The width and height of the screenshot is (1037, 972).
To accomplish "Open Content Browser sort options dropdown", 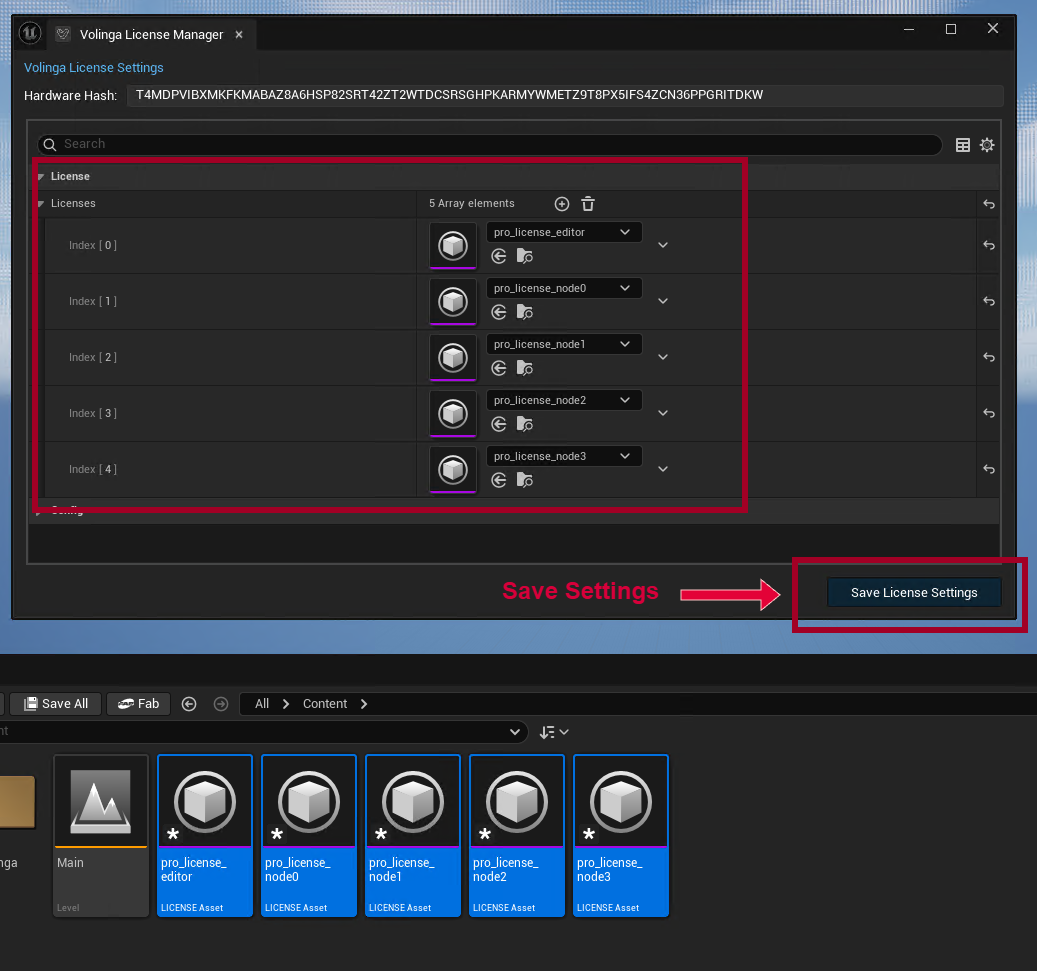I will [x=554, y=732].
